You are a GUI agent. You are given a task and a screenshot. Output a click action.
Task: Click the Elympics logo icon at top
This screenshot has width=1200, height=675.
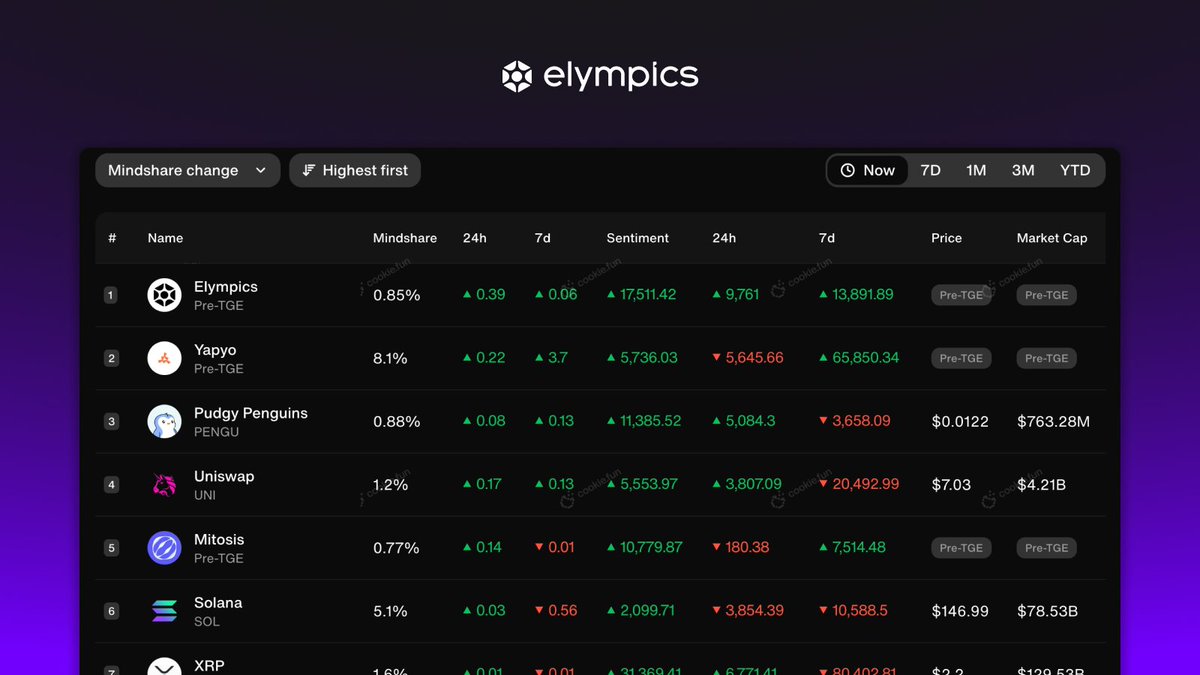(517, 76)
